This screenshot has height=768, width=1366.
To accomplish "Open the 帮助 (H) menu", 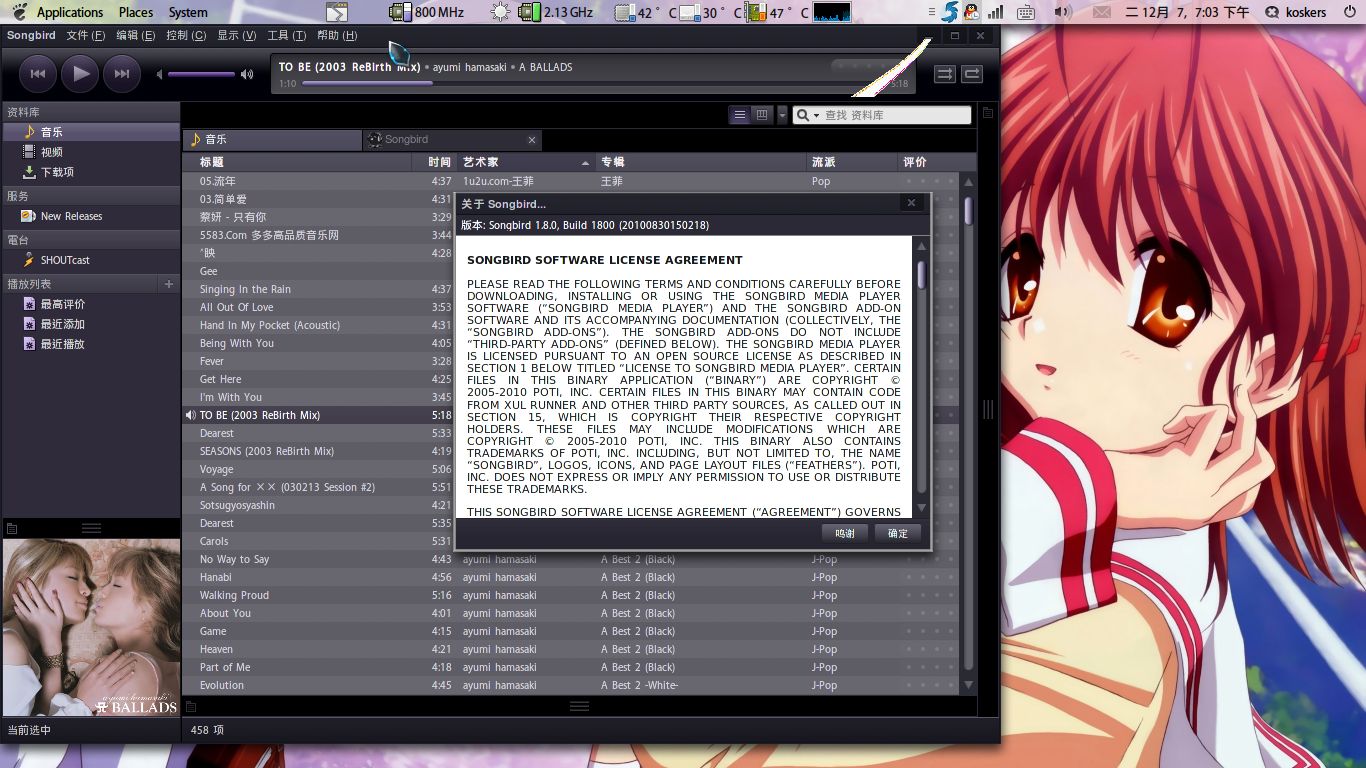I will (x=336, y=35).
